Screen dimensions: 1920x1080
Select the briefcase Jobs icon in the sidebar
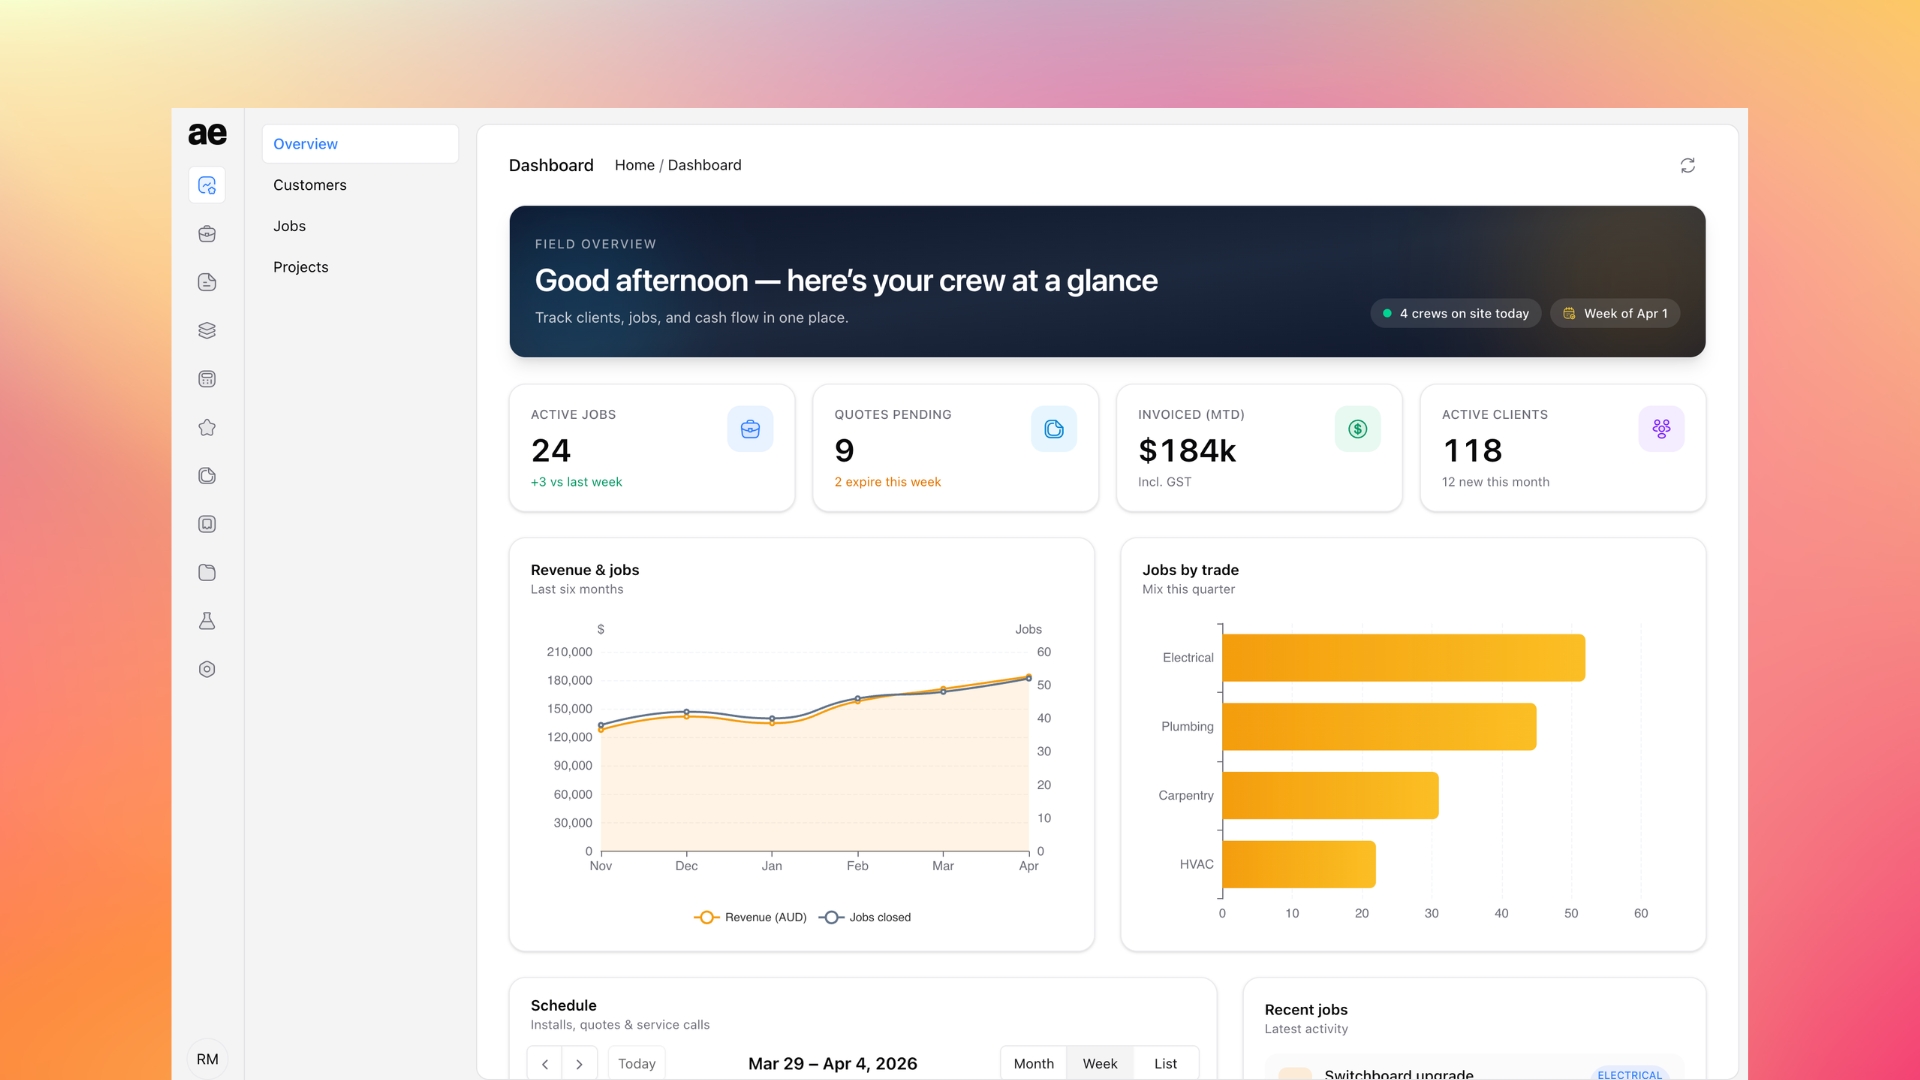[x=207, y=234]
